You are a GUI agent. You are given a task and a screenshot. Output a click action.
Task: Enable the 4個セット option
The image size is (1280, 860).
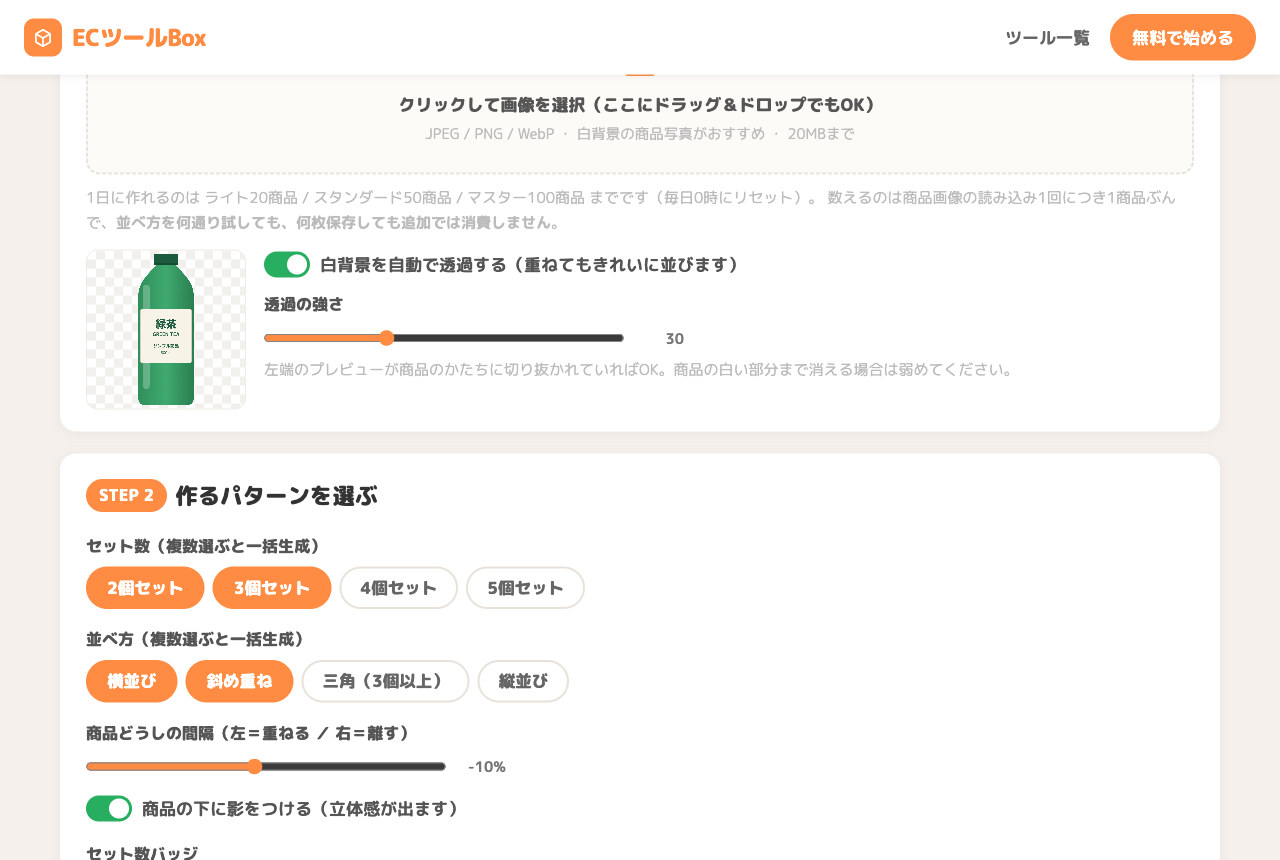(x=399, y=588)
